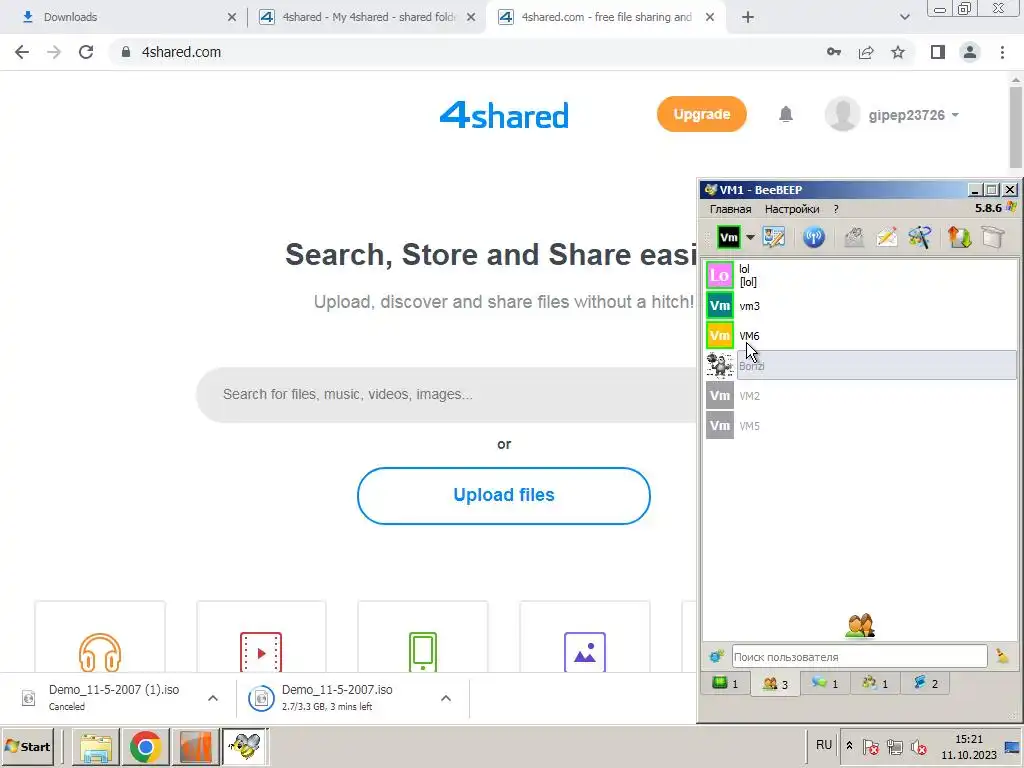Open the edit profile icon in BeeBEEP toolbar

(774, 238)
